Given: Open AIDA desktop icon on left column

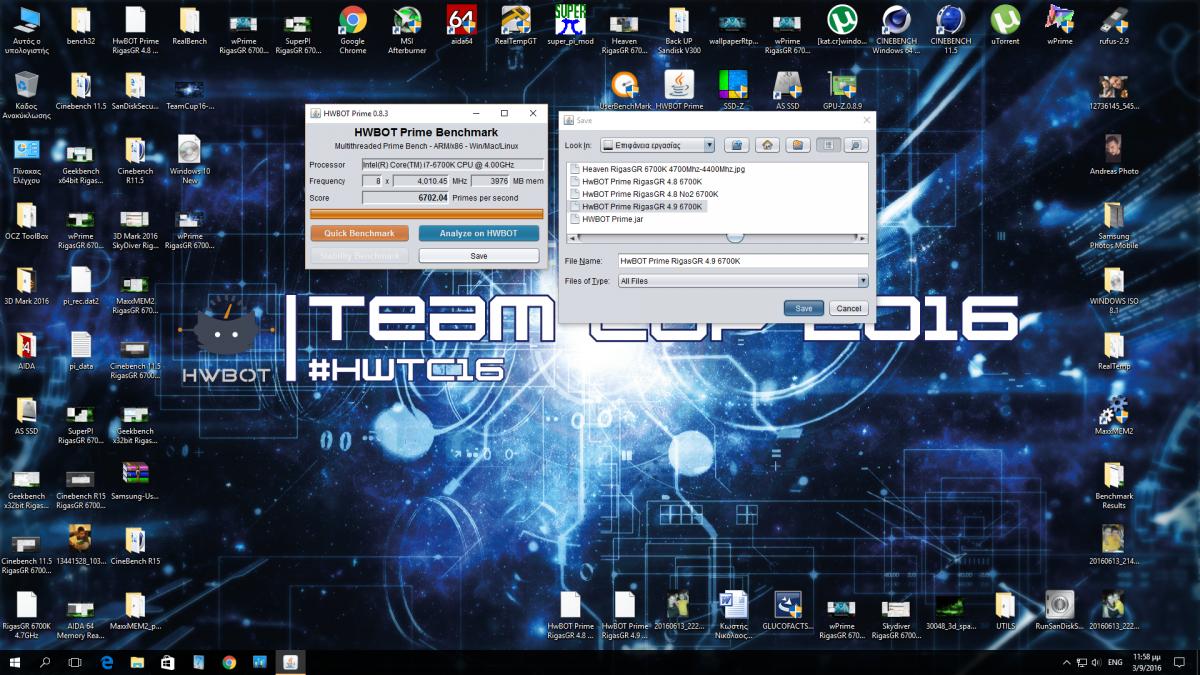Looking at the screenshot, I should click(x=26, y=352).
